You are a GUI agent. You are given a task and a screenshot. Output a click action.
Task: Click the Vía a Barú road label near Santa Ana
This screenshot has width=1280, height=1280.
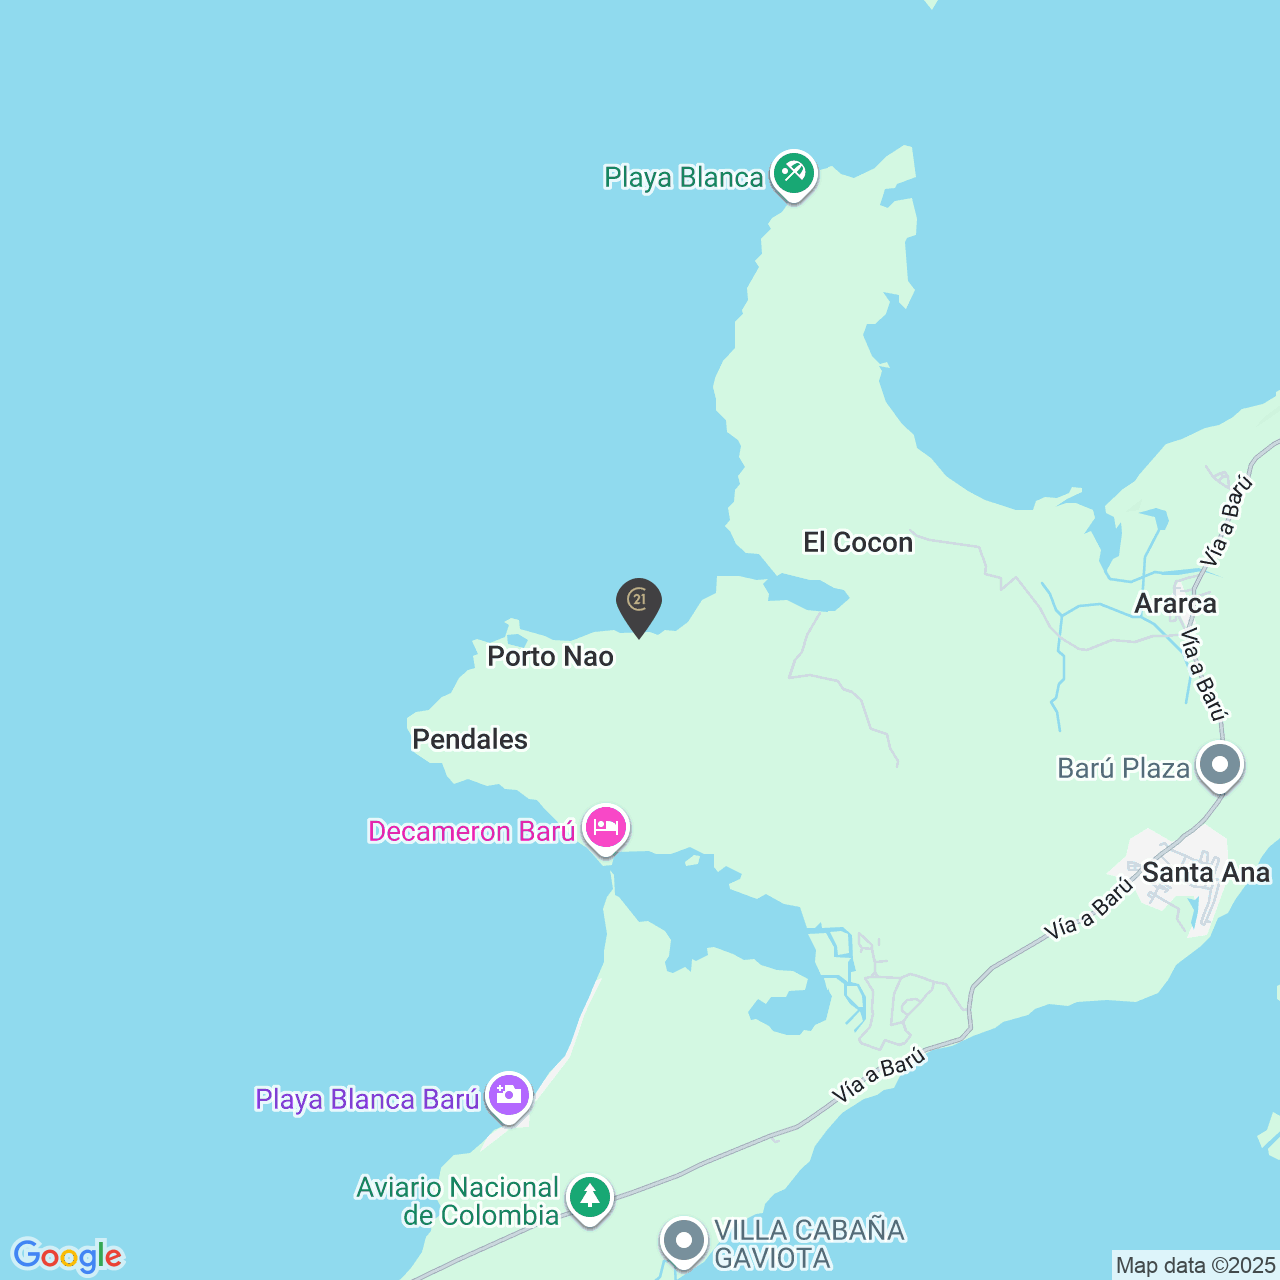point(1090,909)
